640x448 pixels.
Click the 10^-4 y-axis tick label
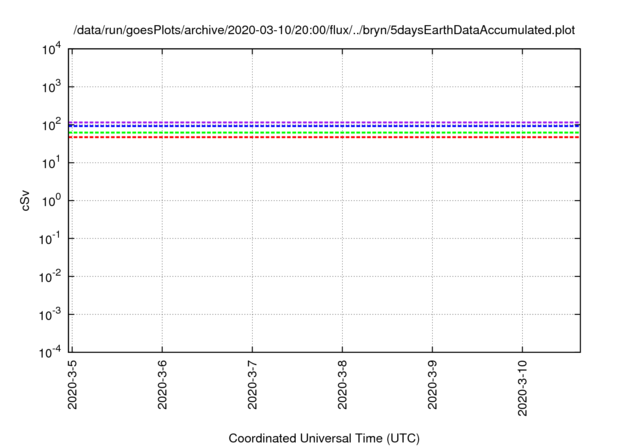[x=50, y=352]
